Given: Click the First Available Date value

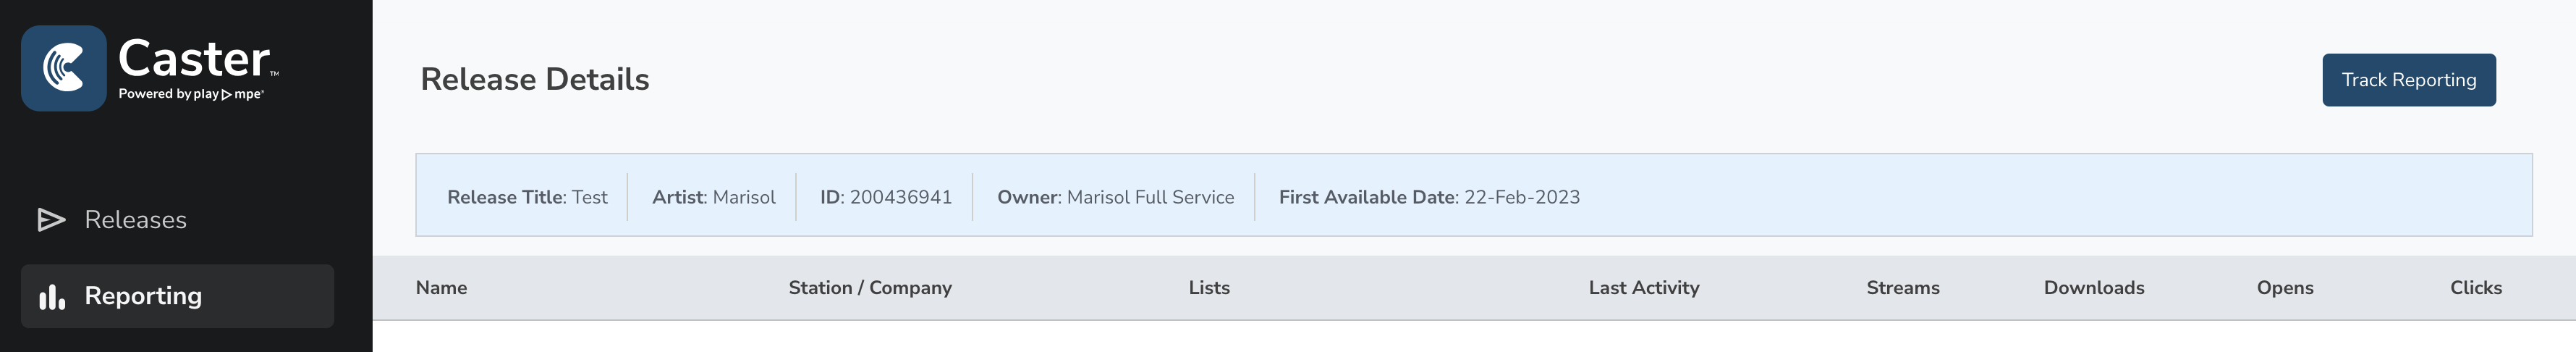Looking at the screenshot, I should pyautogui.click(x=1521, y=197).
